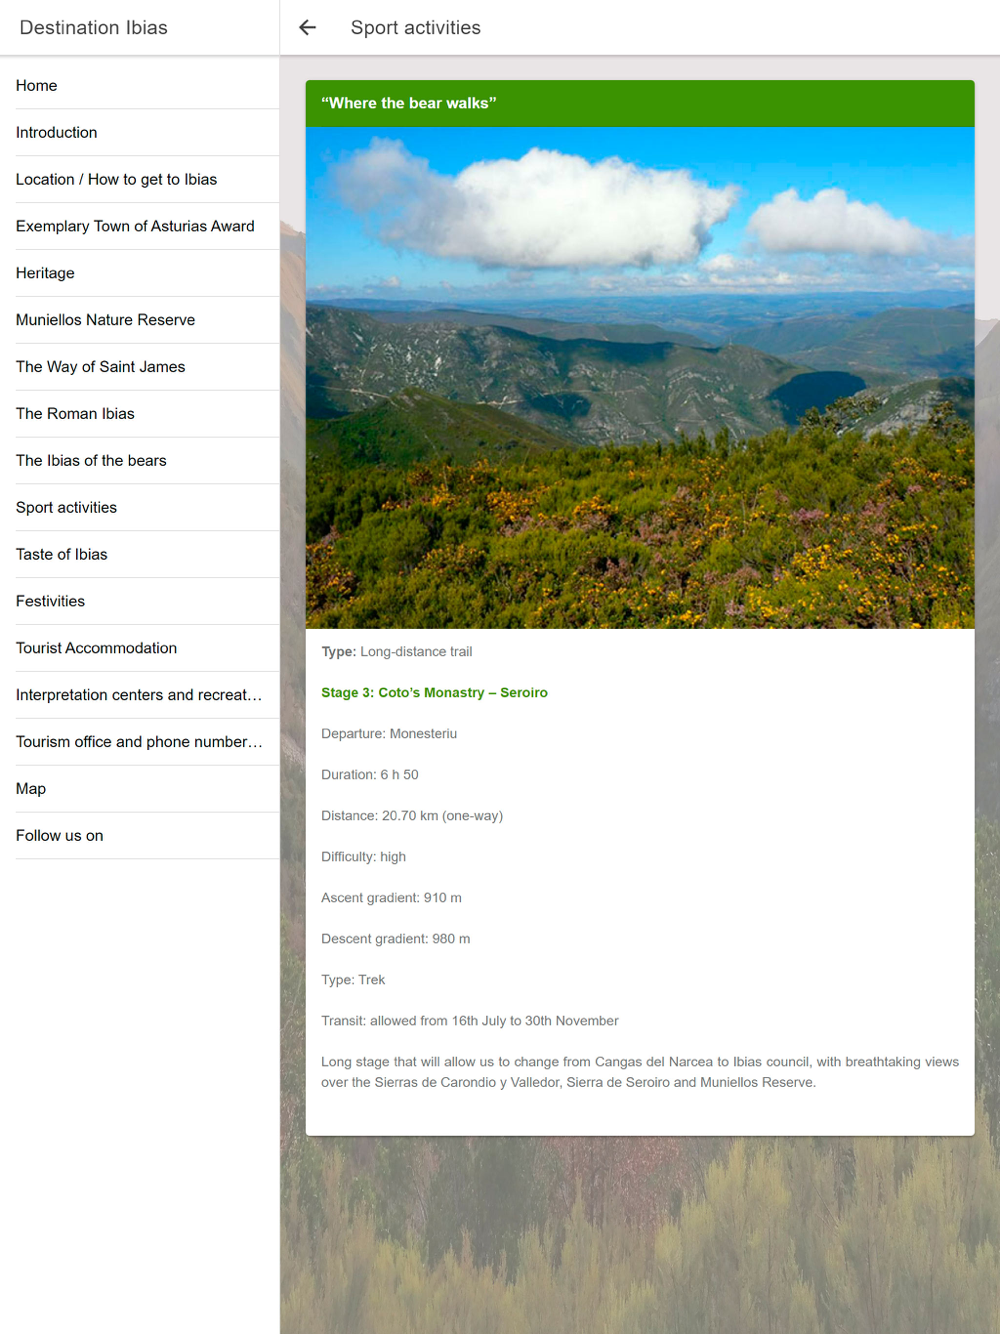Image resolution: width=1000 pixels, height=1334 pixels.
Task: Open the Introduction page
Action: tap(140, 133)
